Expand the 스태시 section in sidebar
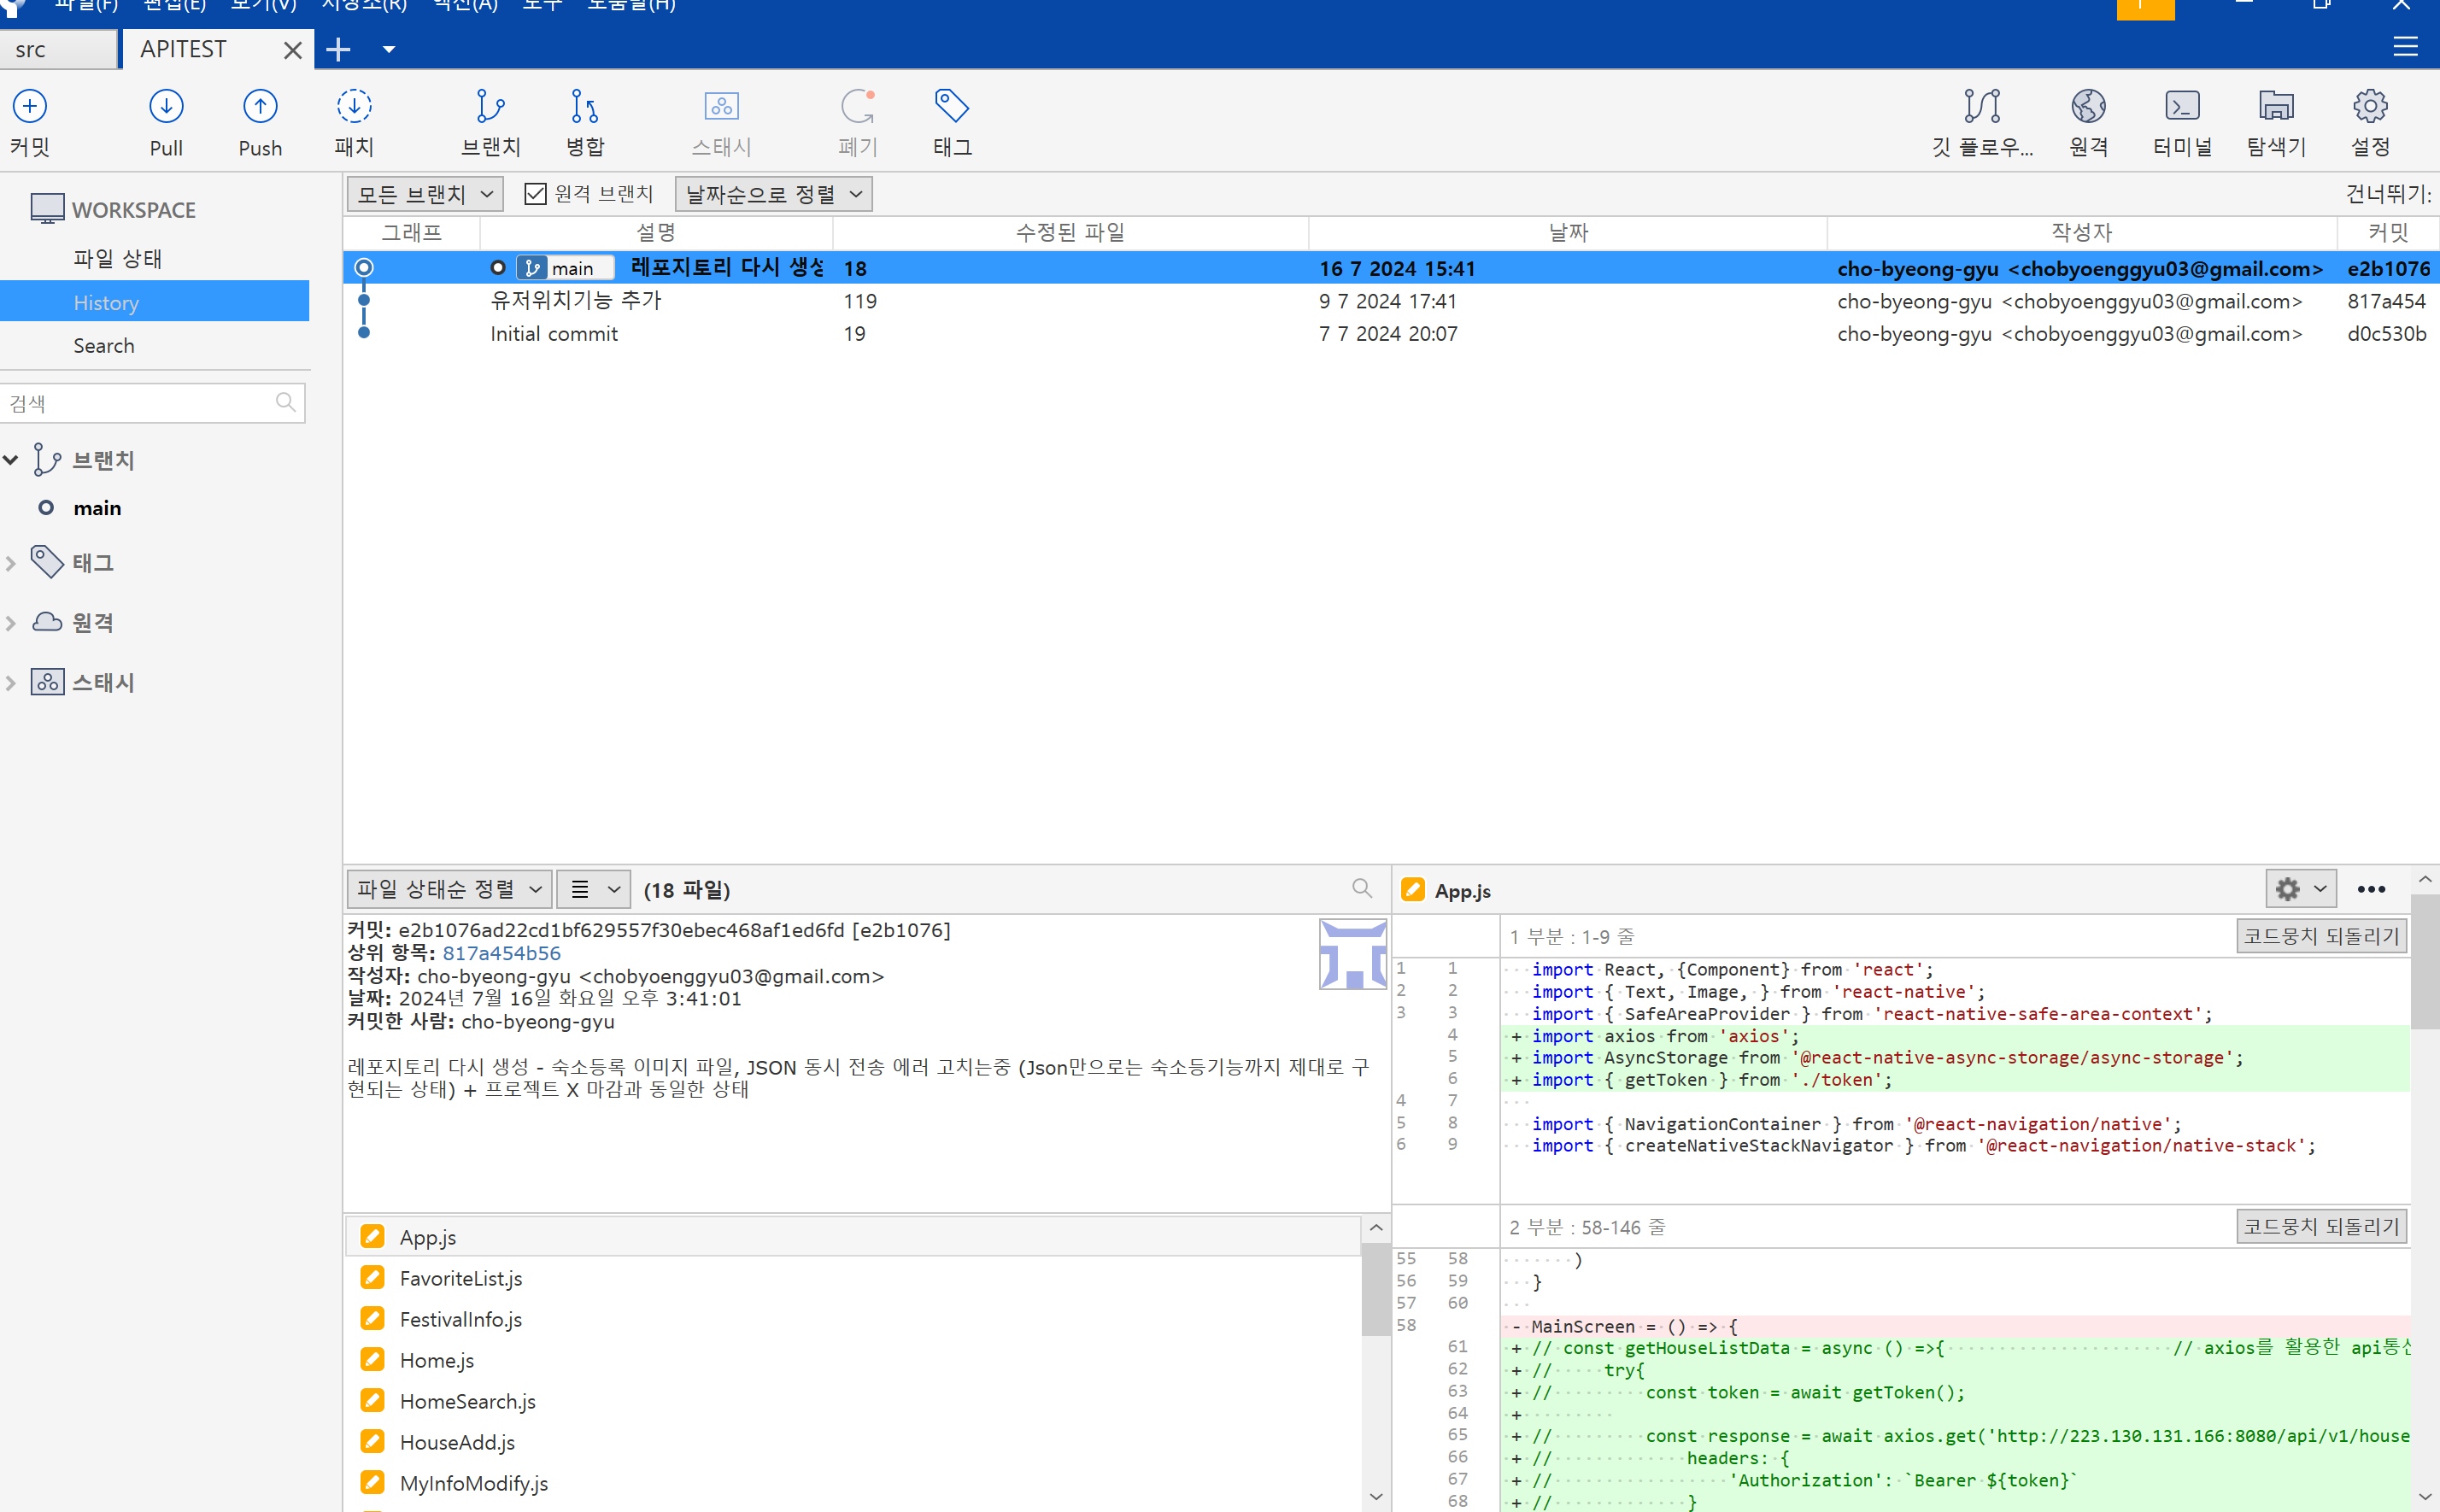2440x1512 pixels. click(x=11, y=683)
